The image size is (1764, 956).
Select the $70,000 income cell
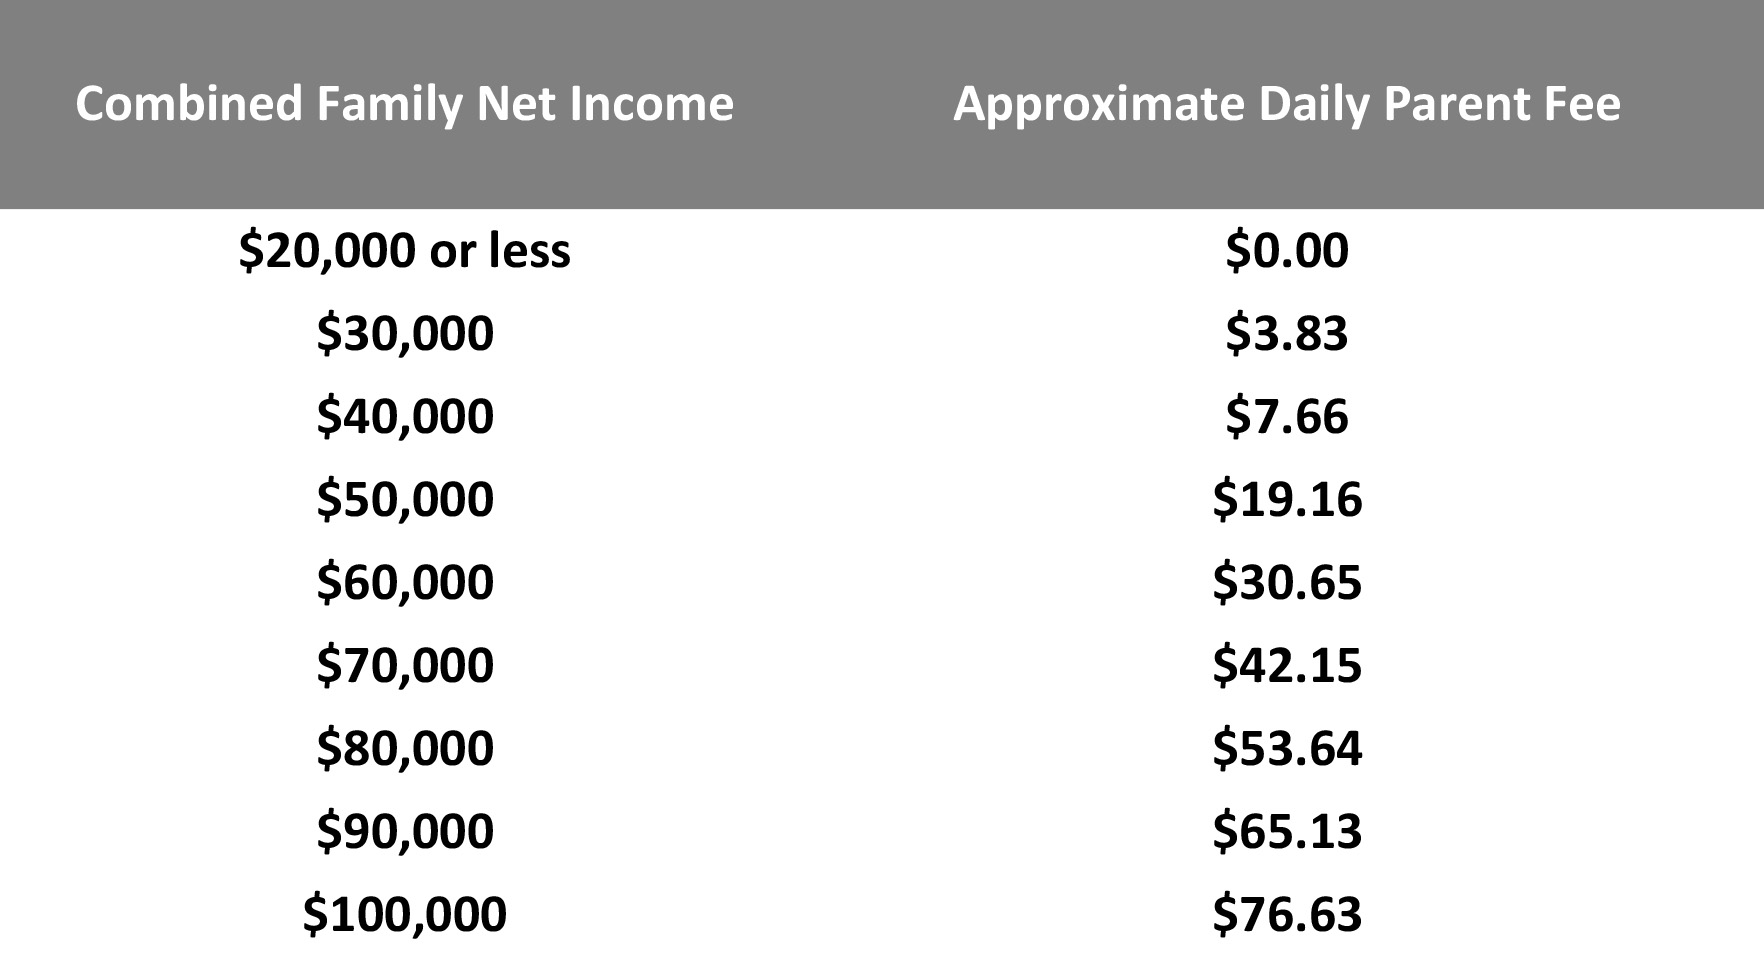[x=405, y=665]
